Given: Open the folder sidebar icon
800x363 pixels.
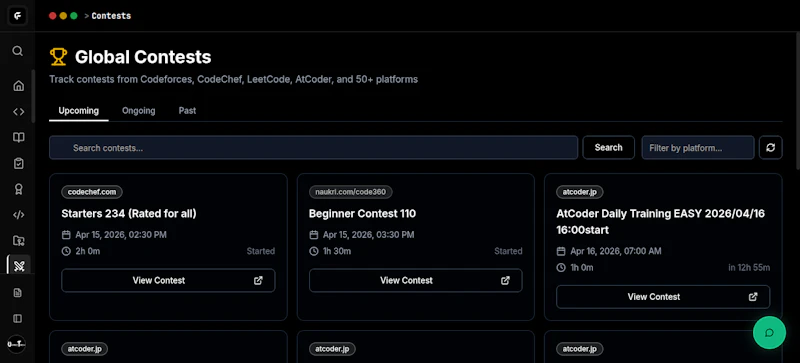Looking at the screenshot, I should coord(18,240).
